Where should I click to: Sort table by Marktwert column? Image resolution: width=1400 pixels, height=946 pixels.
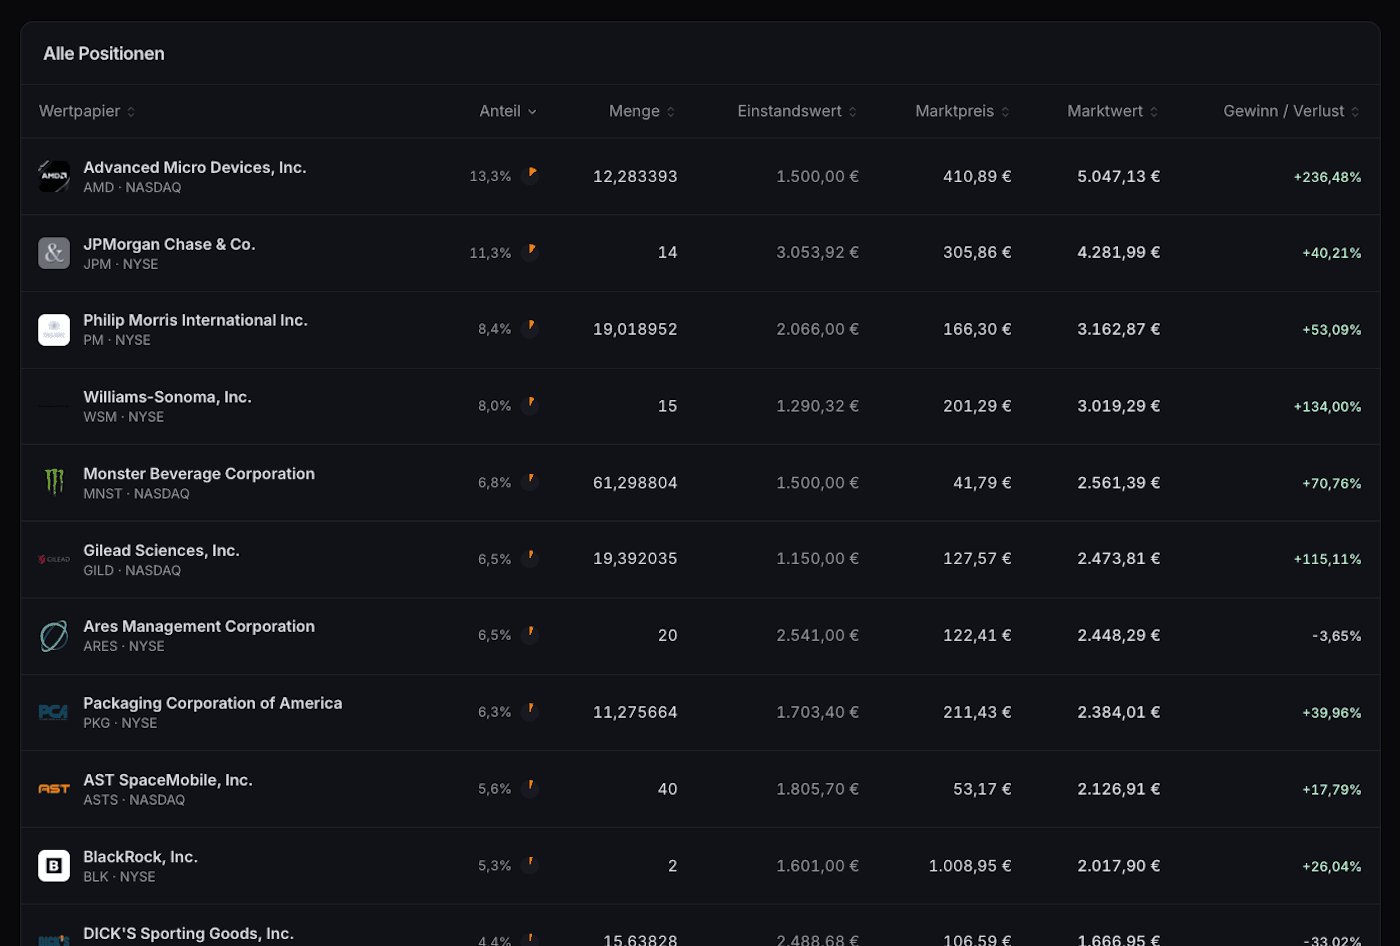pyautogui.click(x=1112, y=111)
